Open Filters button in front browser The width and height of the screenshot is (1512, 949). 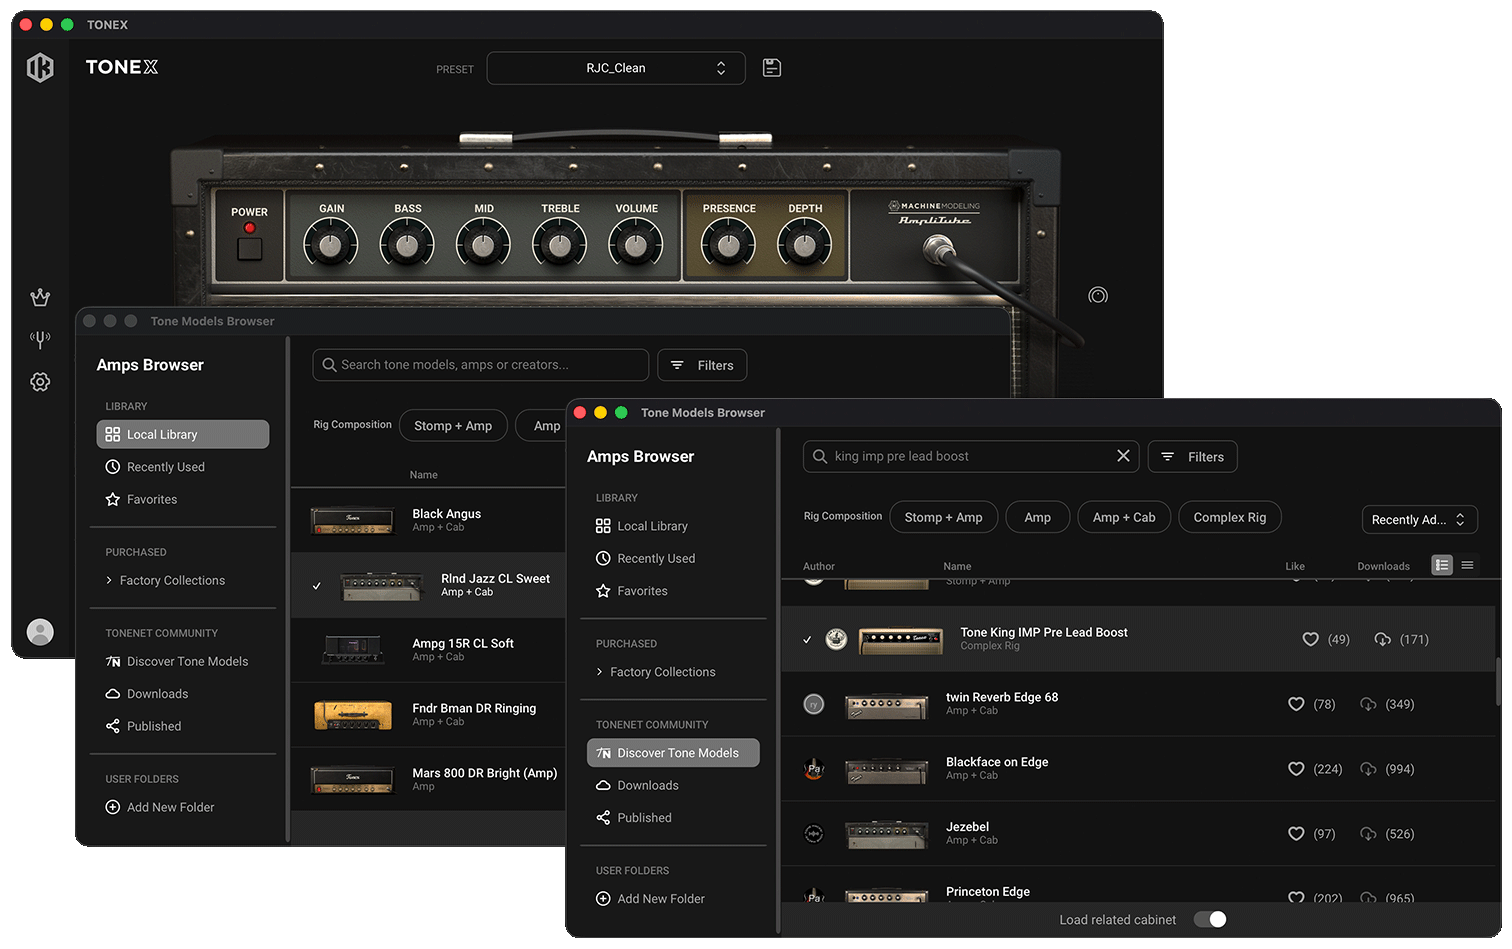(1192, 457)
